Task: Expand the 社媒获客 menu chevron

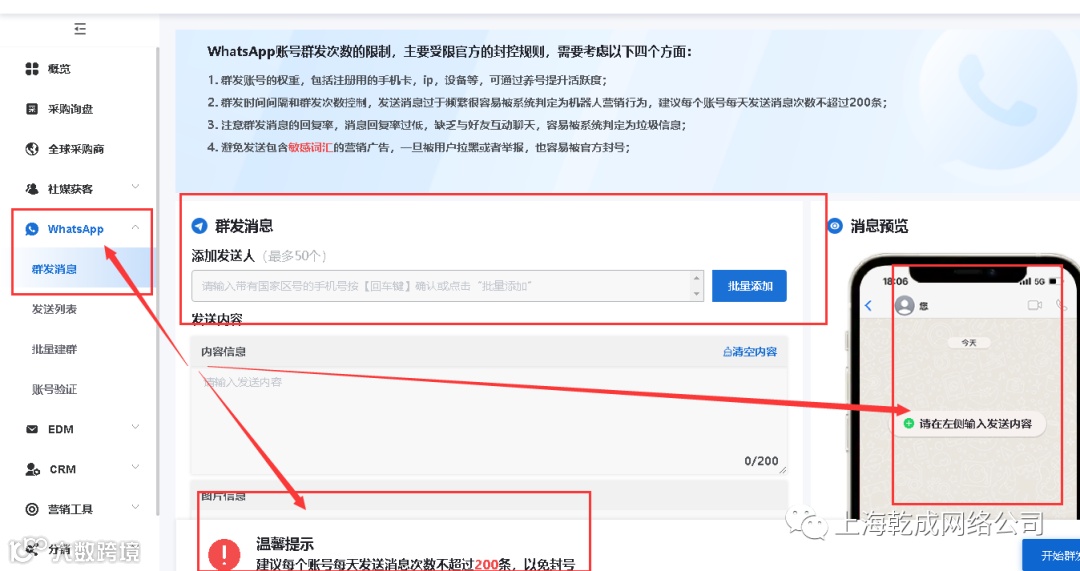Action: [x=136, y=187]
